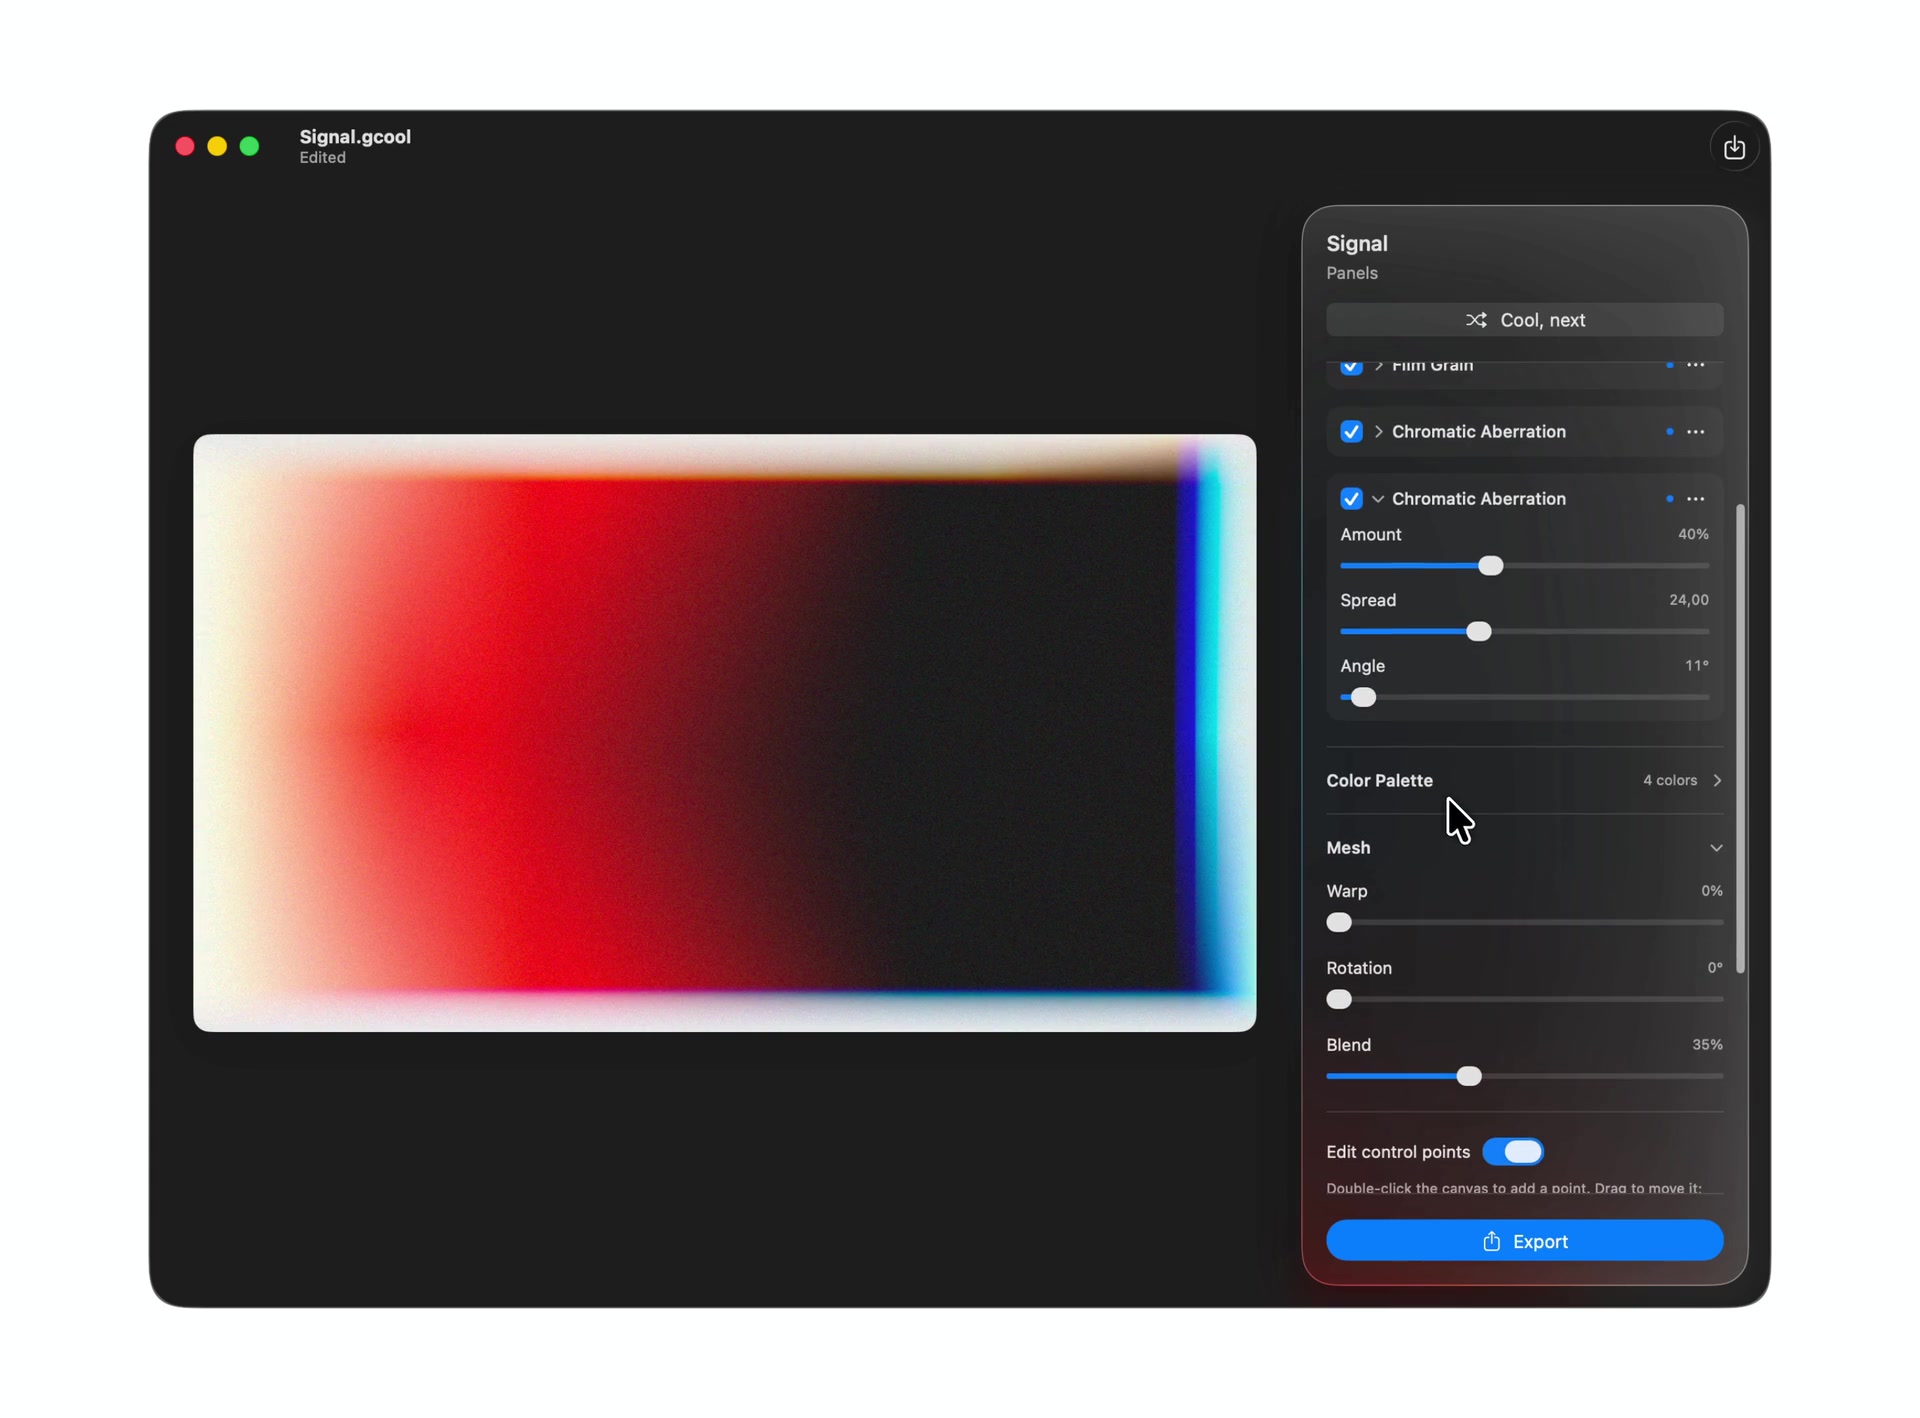Viewport: 1920px width, 1418px height.
Task: Open expanded Chromatic Aberration options menu
Action: (1695, 499)
